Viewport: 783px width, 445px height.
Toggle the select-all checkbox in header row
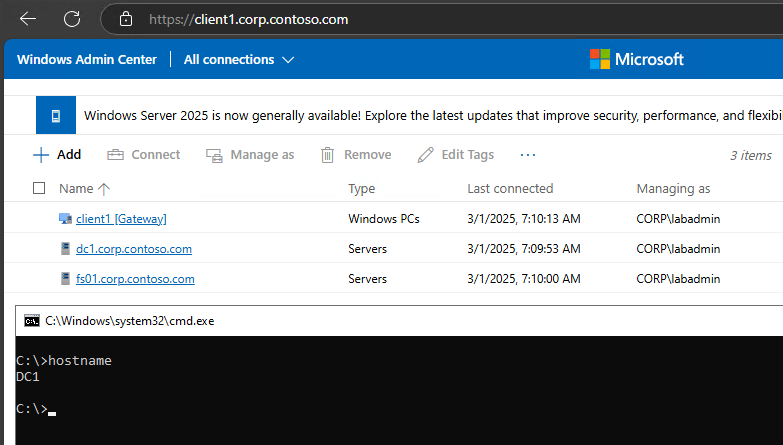tap(39, 188)
